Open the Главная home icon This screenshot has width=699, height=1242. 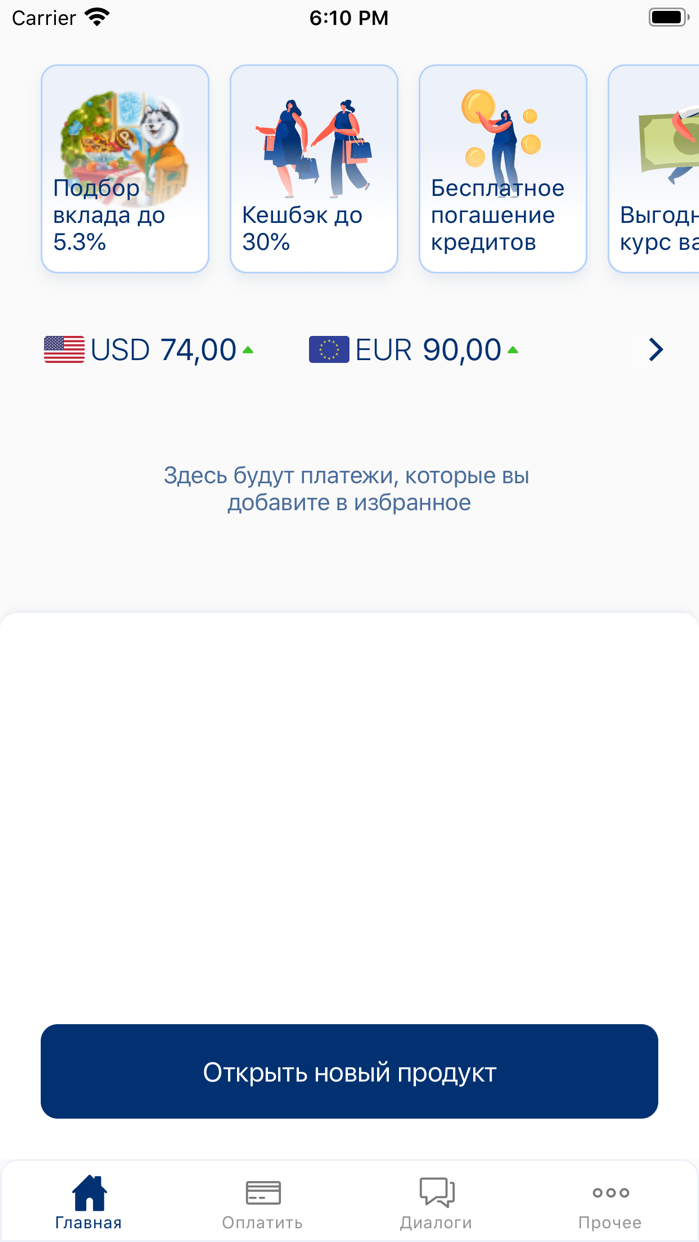(x=89, y=1192)
